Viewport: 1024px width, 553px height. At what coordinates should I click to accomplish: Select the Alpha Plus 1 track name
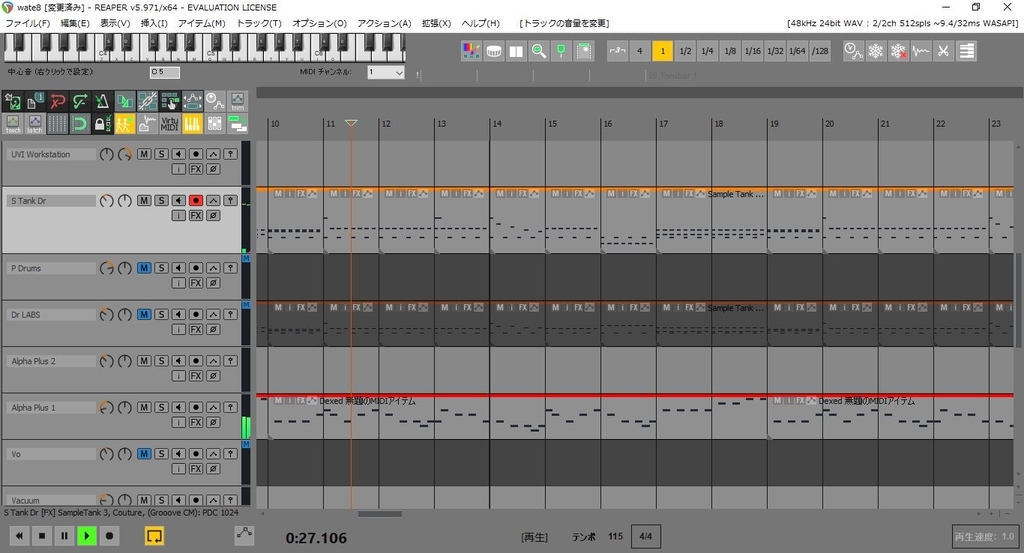(x=51, y=407)
